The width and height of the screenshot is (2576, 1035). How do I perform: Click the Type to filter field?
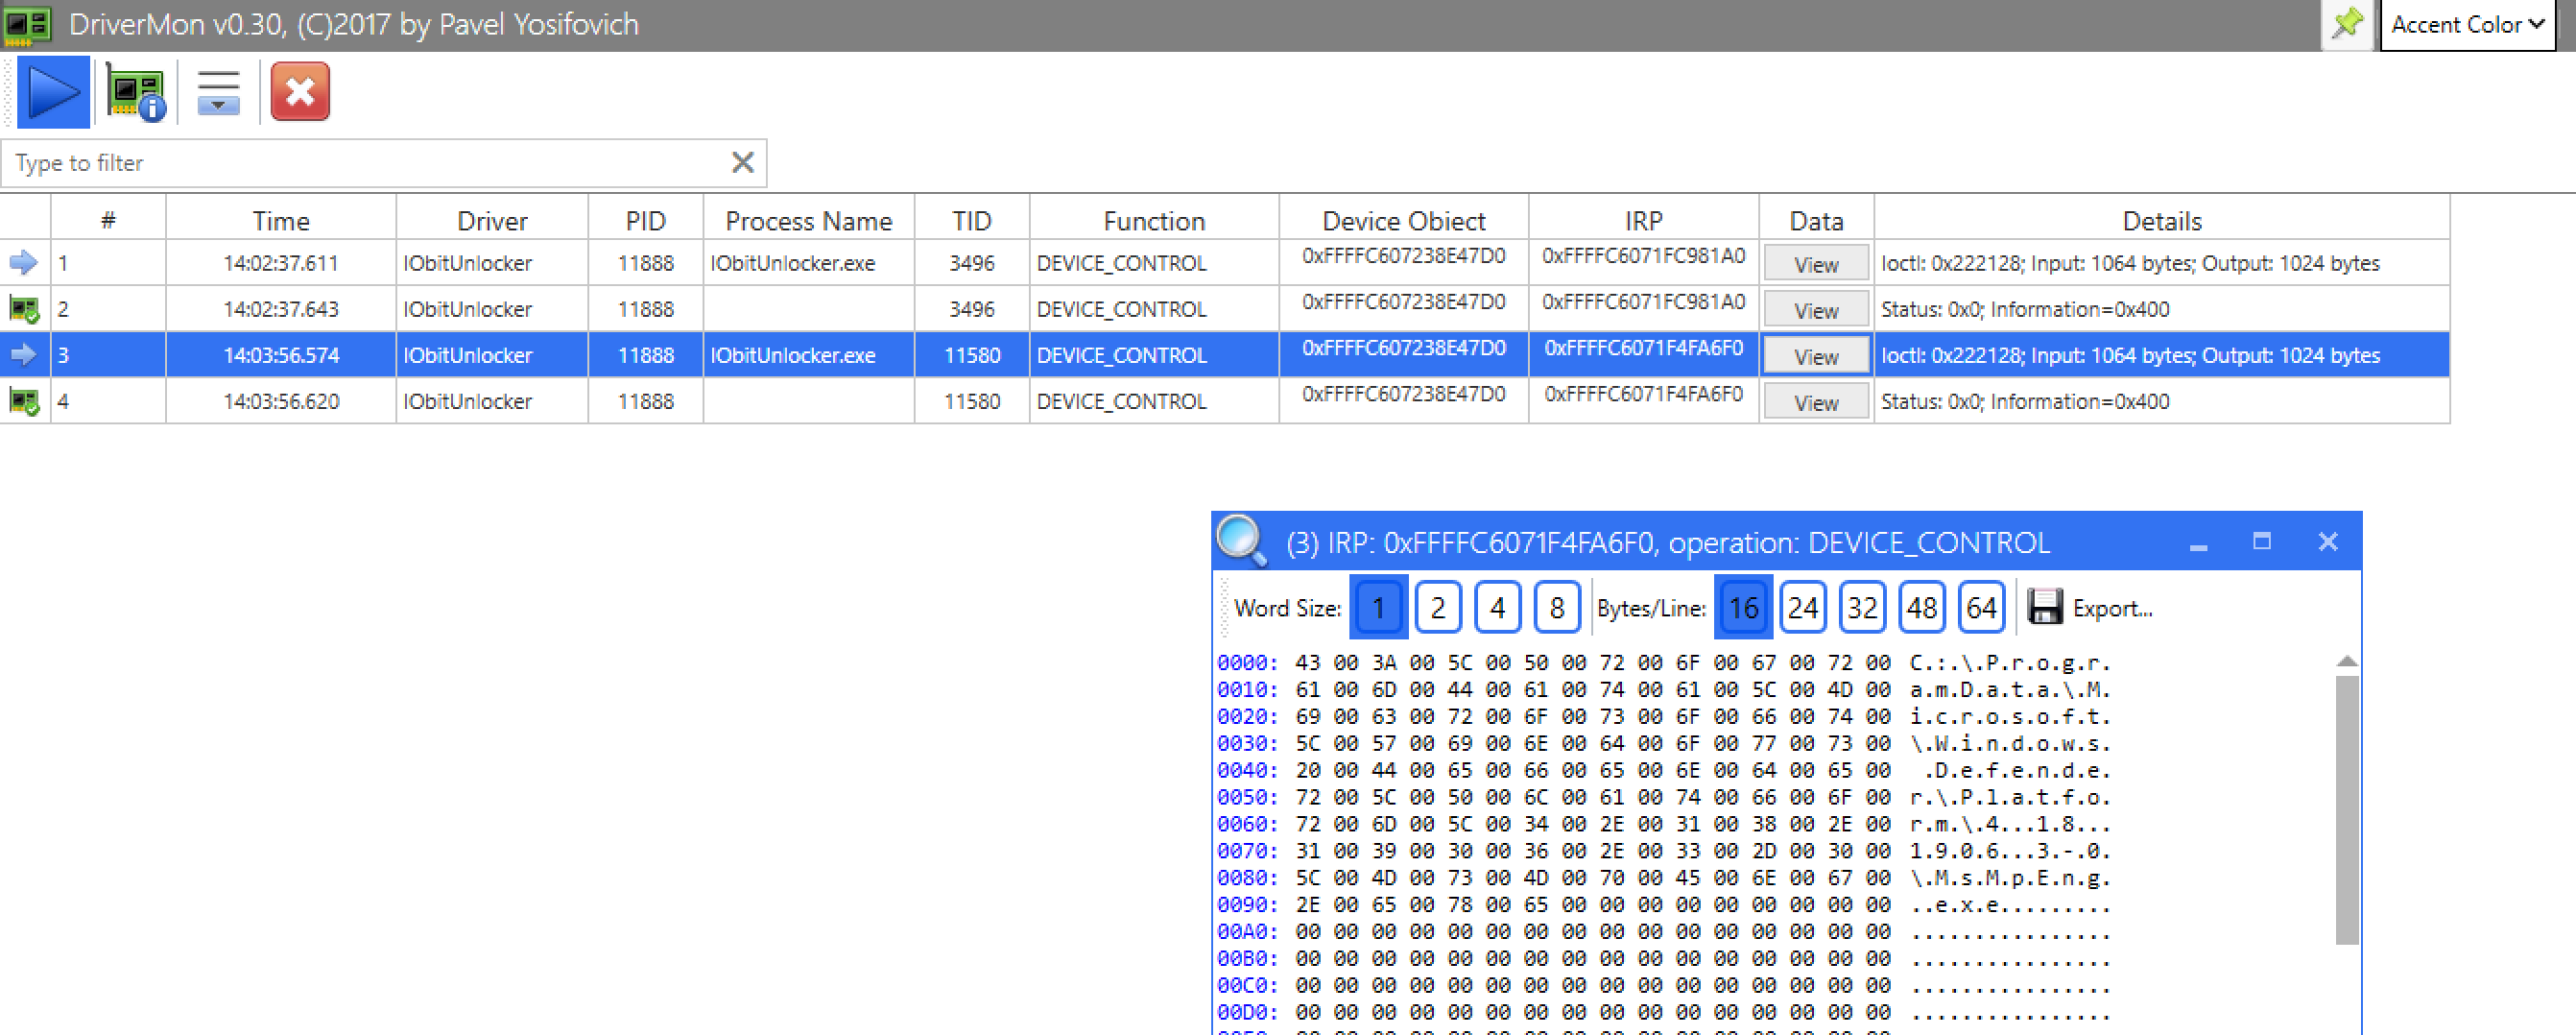point(370,163)
